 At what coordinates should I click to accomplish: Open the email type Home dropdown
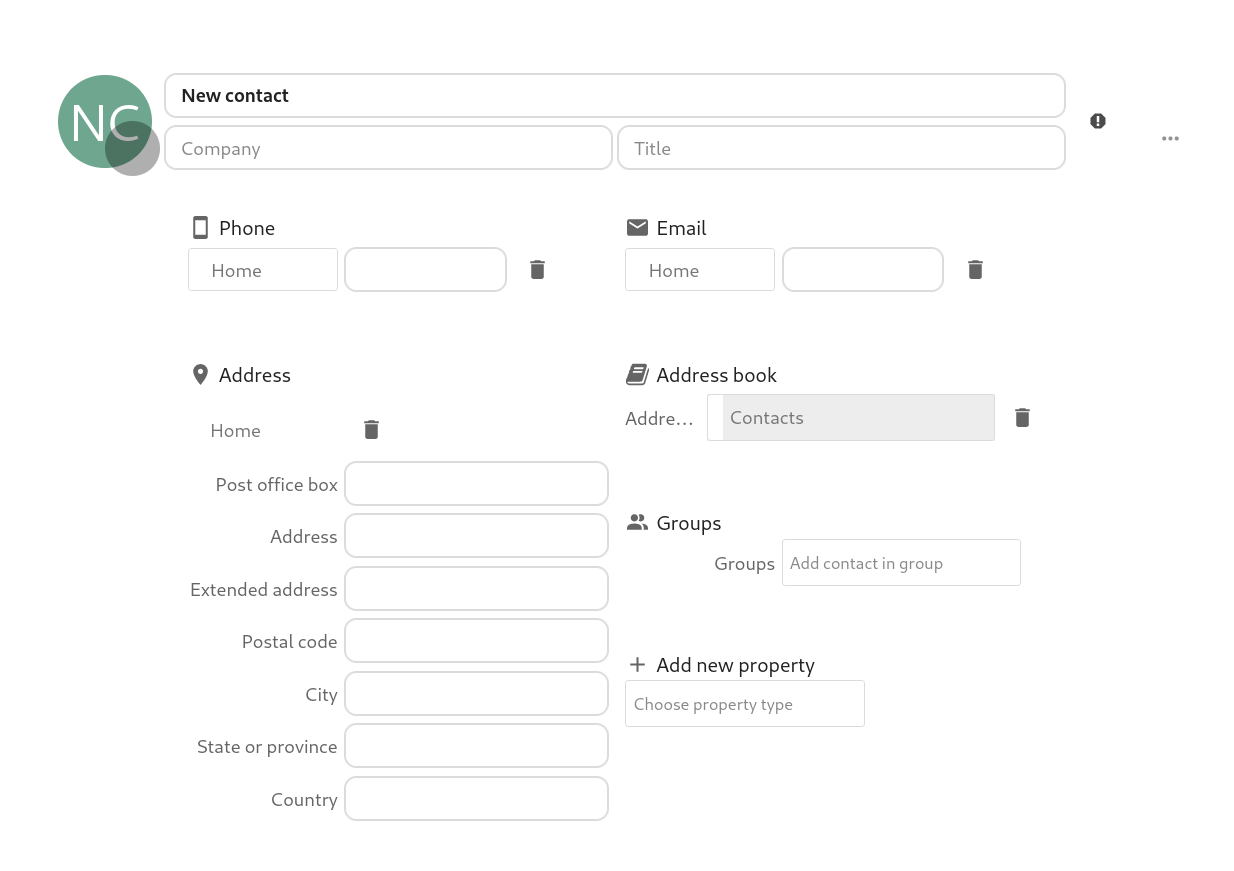click(x=700, y=270)
